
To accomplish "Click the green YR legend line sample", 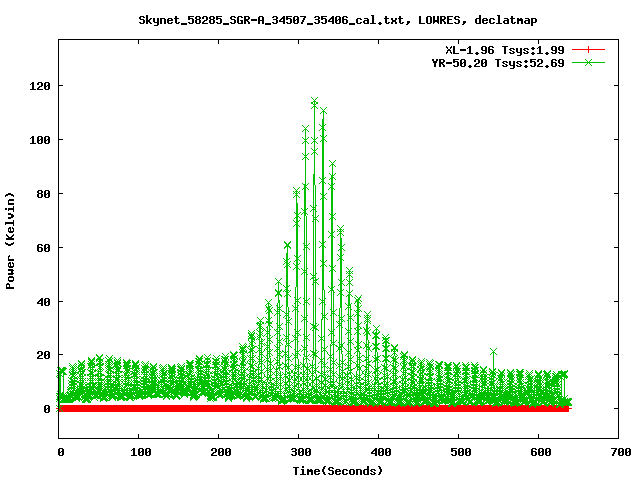I will pos(588,62).
